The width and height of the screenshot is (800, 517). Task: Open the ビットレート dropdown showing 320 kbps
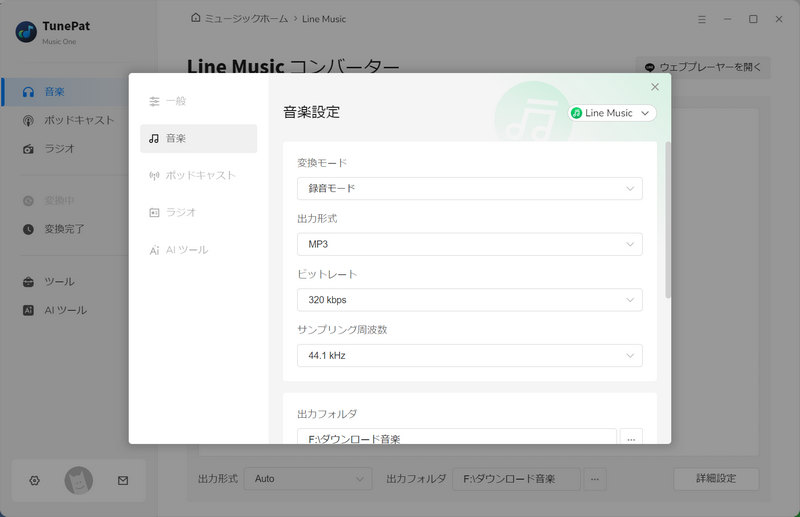[469, 300]
